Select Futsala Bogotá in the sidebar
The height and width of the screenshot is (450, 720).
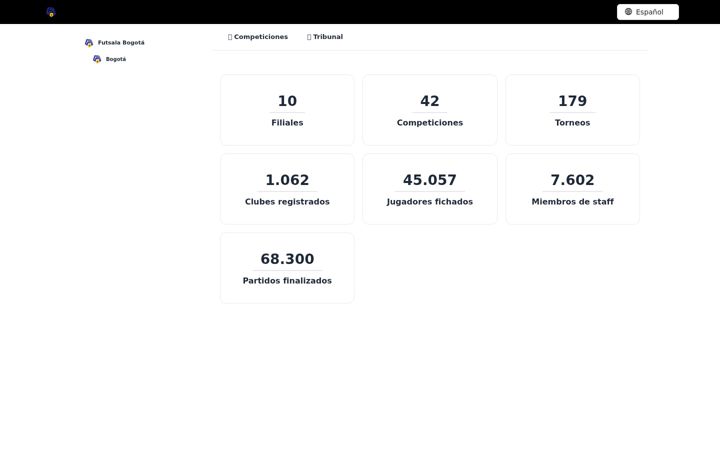115,43
